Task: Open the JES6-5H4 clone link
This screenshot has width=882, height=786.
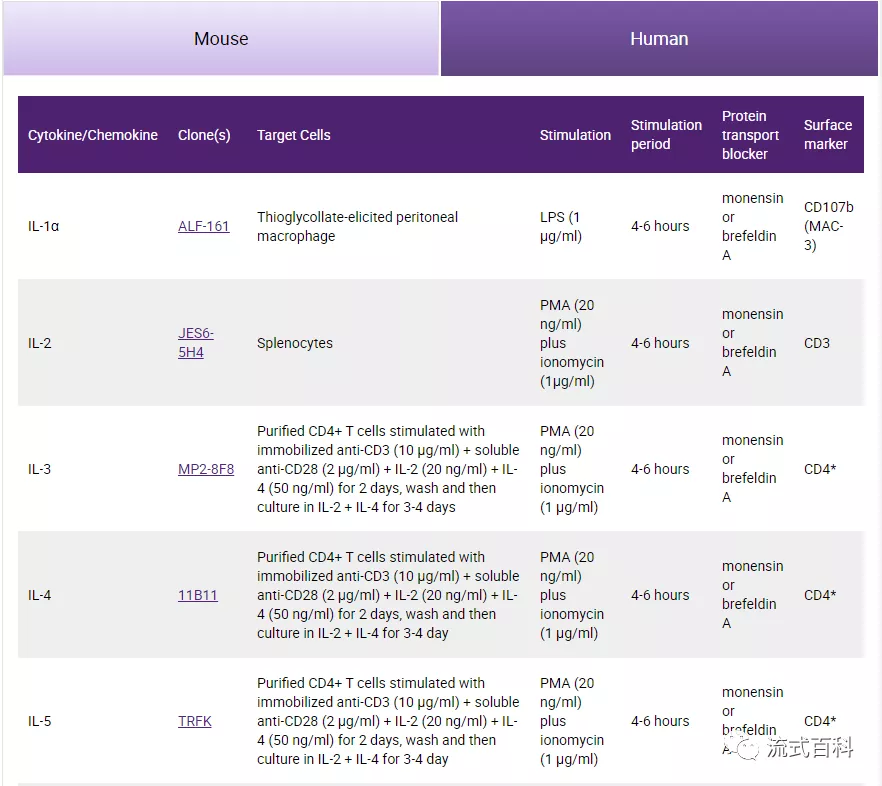Action: click(x=196, y=343)
